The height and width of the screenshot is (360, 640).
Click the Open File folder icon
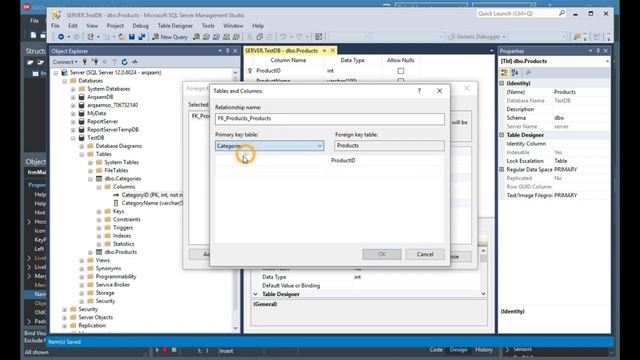point(122,37)
